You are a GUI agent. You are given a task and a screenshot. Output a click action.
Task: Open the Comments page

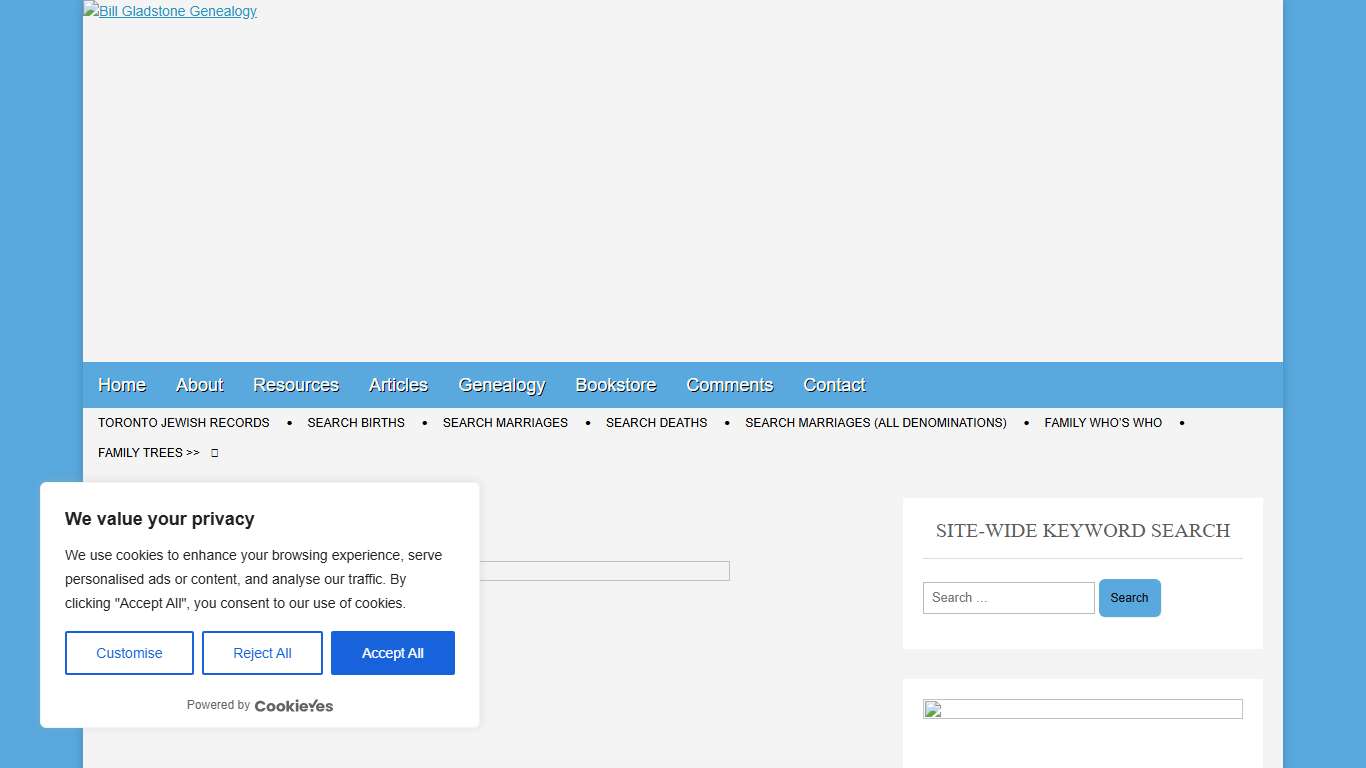pos(729,385)
